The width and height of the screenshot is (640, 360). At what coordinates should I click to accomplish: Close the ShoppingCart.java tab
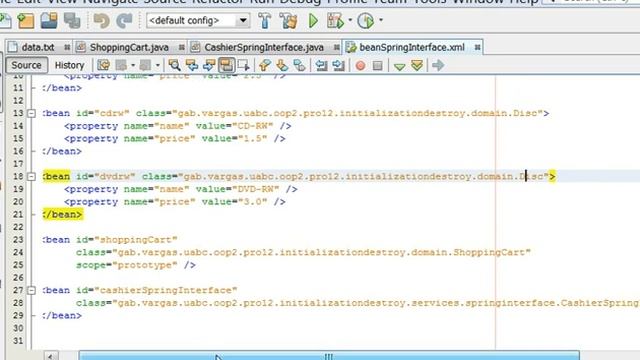tap(182, 48)
